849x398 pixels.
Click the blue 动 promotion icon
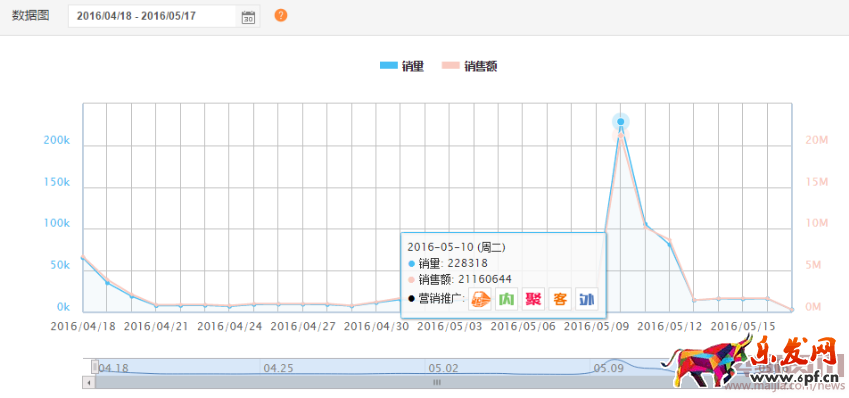click(x=586, y=299)
